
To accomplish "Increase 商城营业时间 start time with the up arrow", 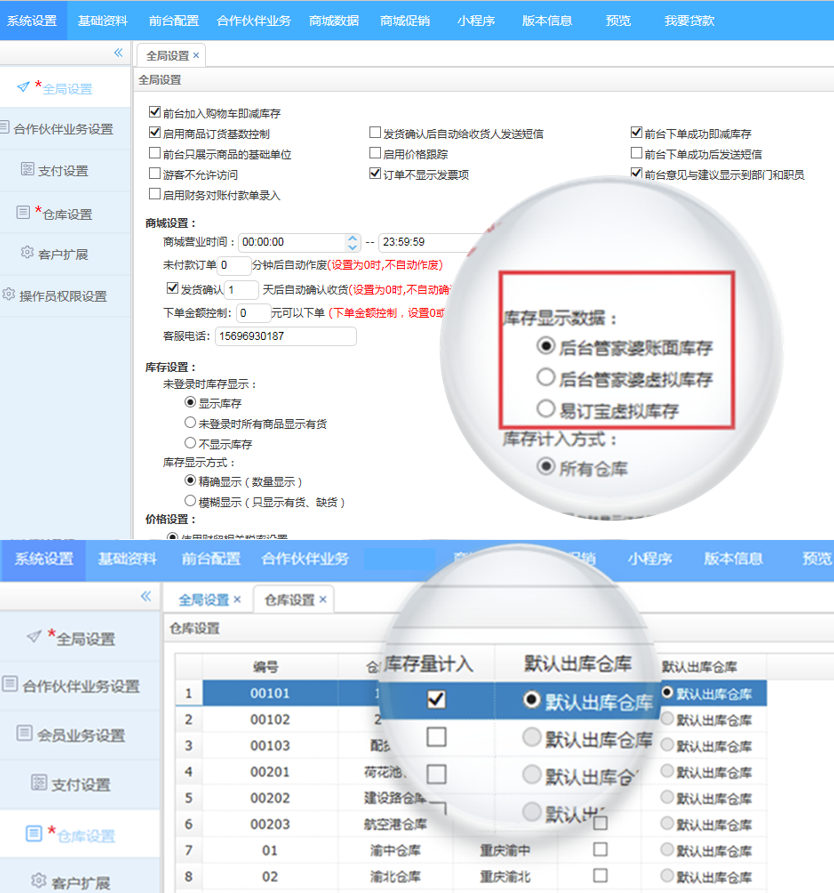I will [353, 238].
